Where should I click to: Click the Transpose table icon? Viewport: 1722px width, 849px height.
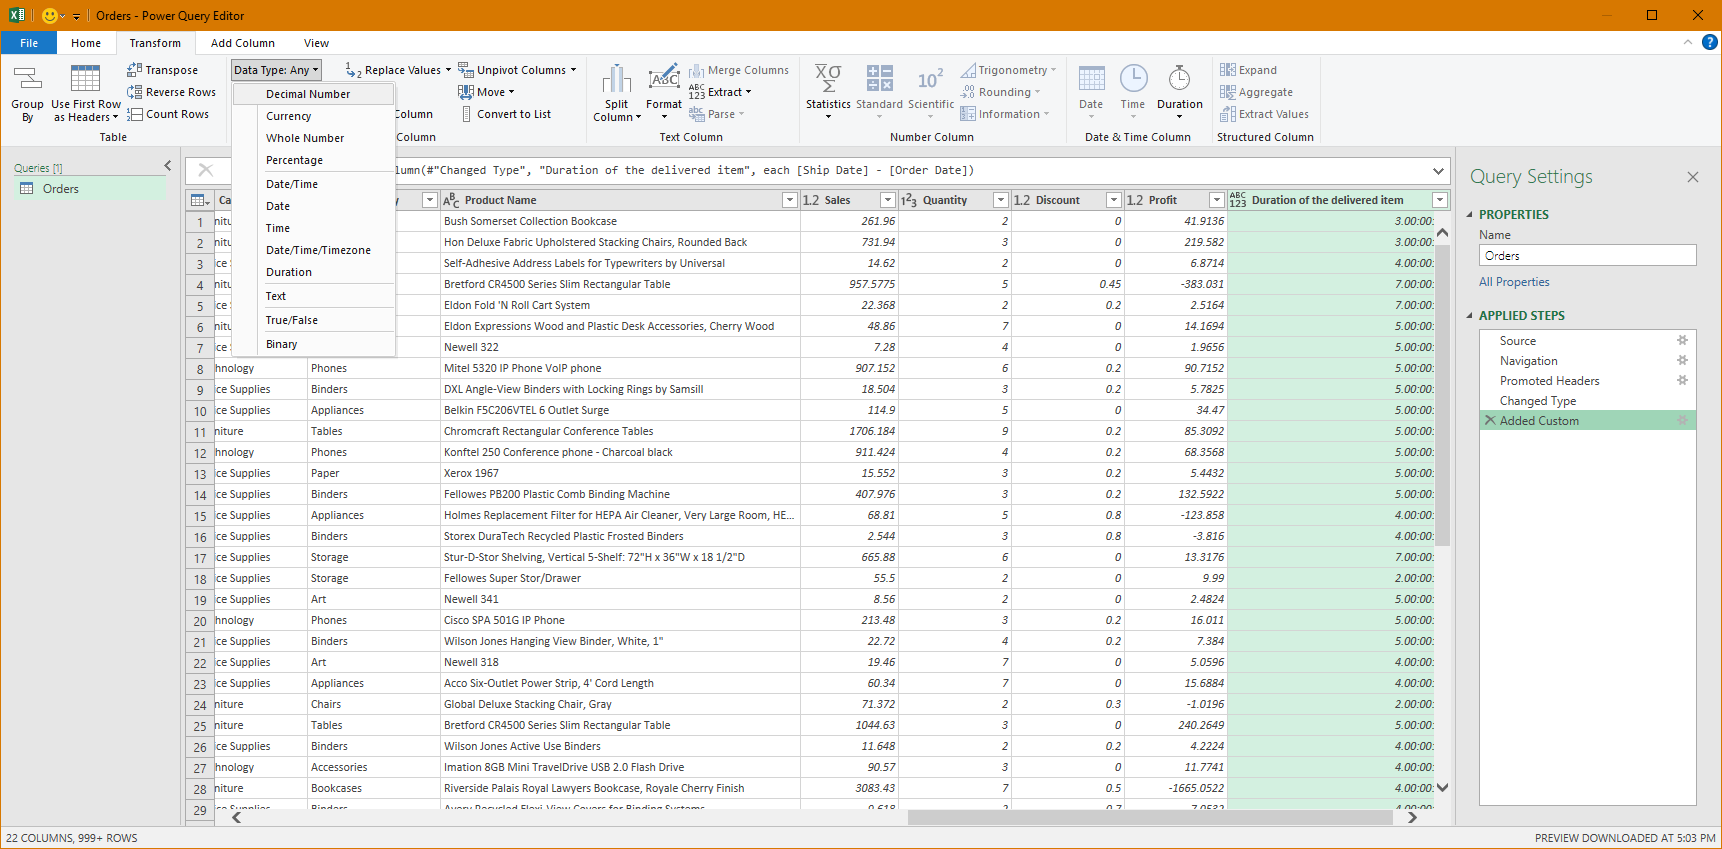tap(135, 70)
